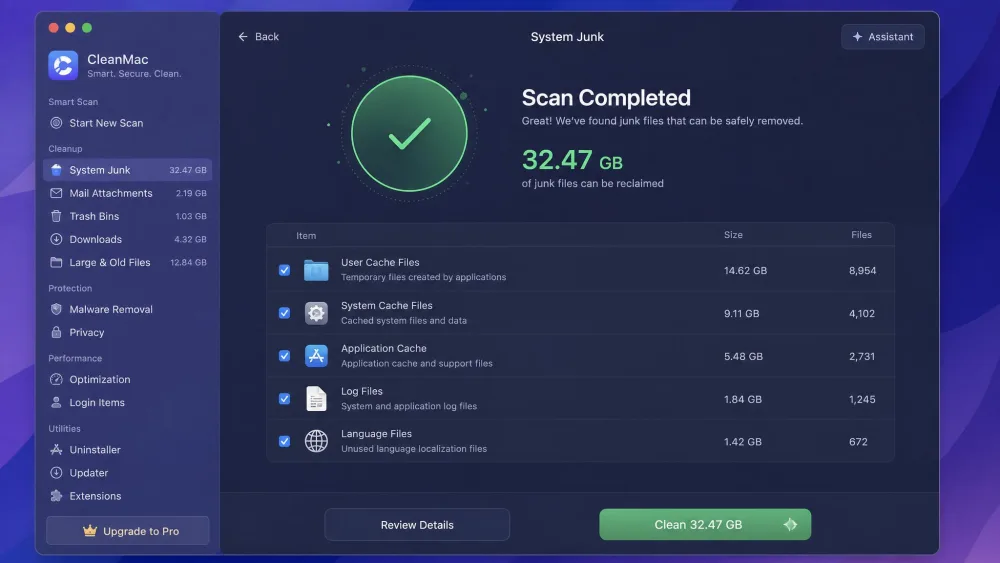Viewport: 1000px width, 563px height.
Task: Click the 1,245 files count
Action: (862, 398)
